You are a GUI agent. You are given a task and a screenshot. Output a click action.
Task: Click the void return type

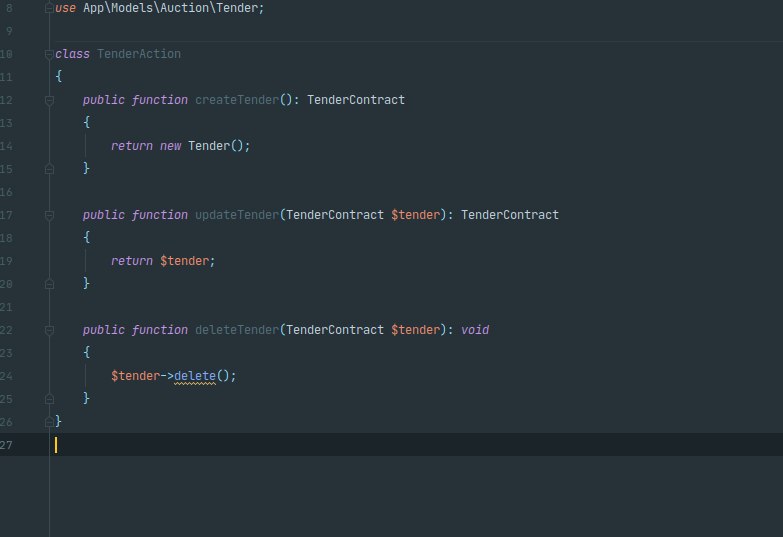pos(475,330)
